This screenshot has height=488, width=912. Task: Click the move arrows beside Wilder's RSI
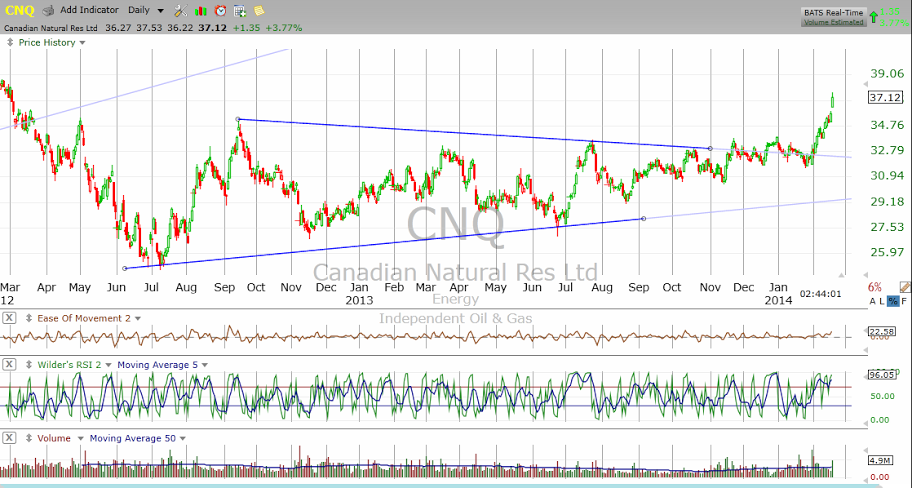coord(28,365)
